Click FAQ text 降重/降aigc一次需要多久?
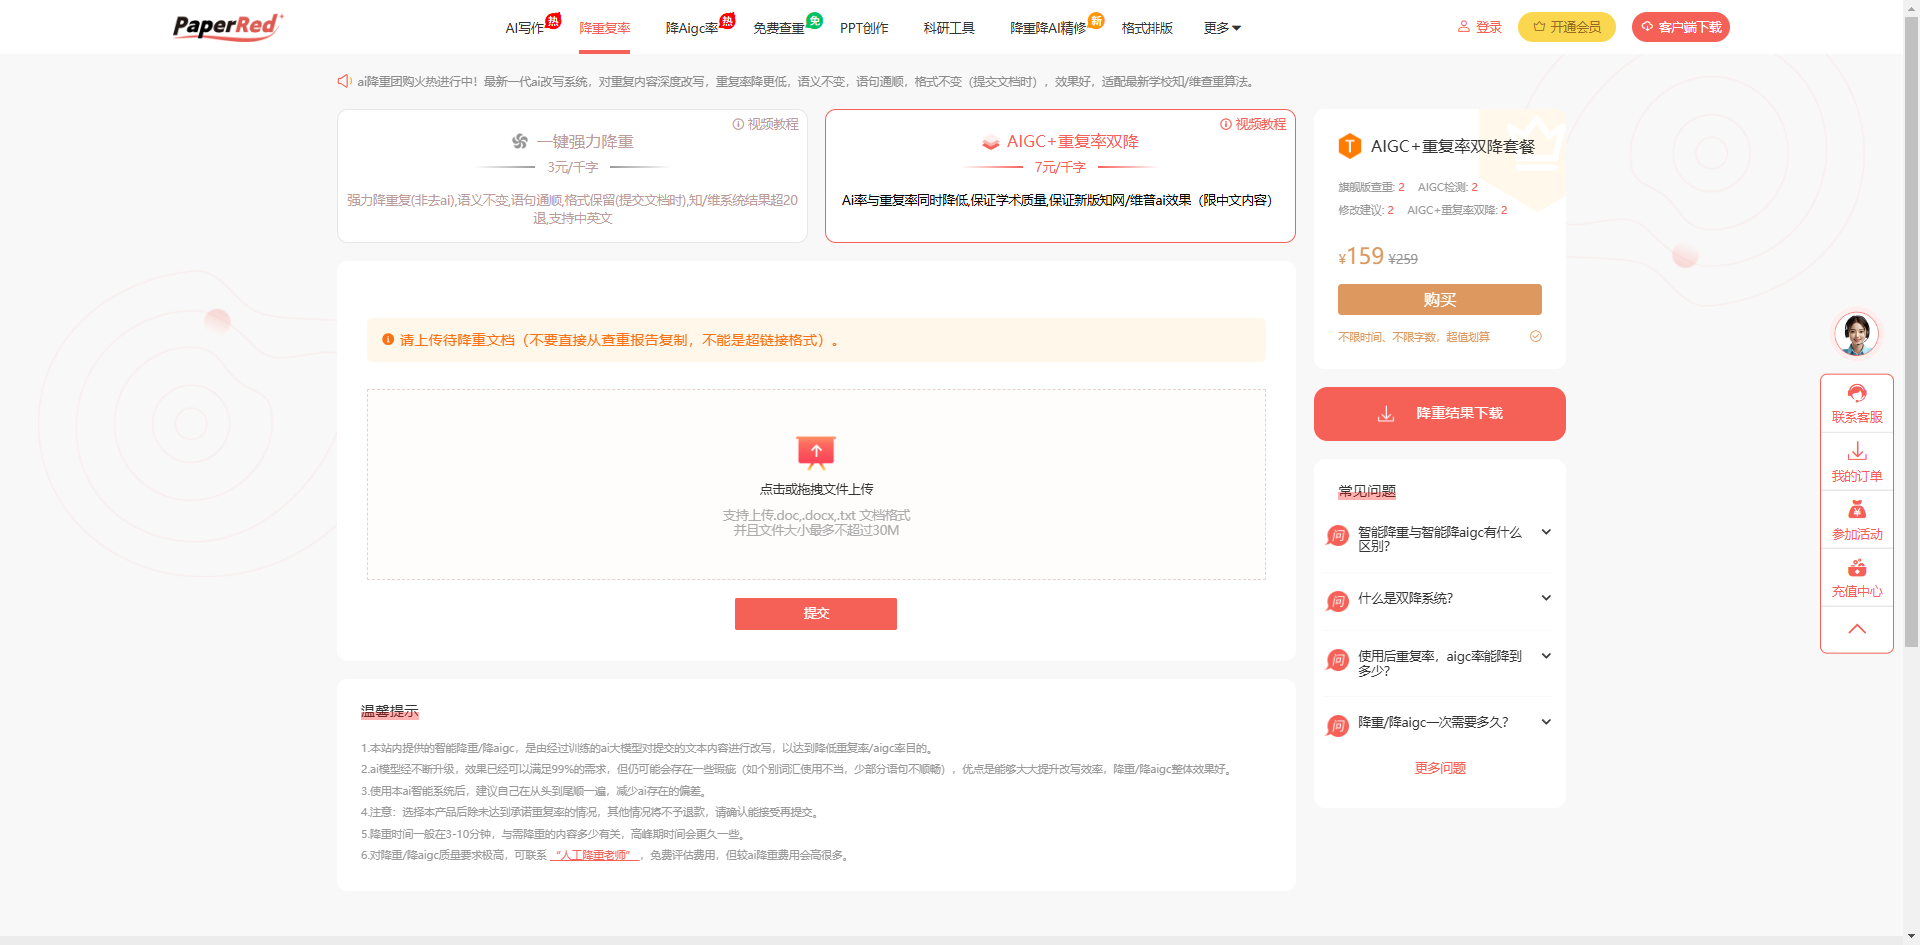The image size is (1920, 945). (1433, 722)
